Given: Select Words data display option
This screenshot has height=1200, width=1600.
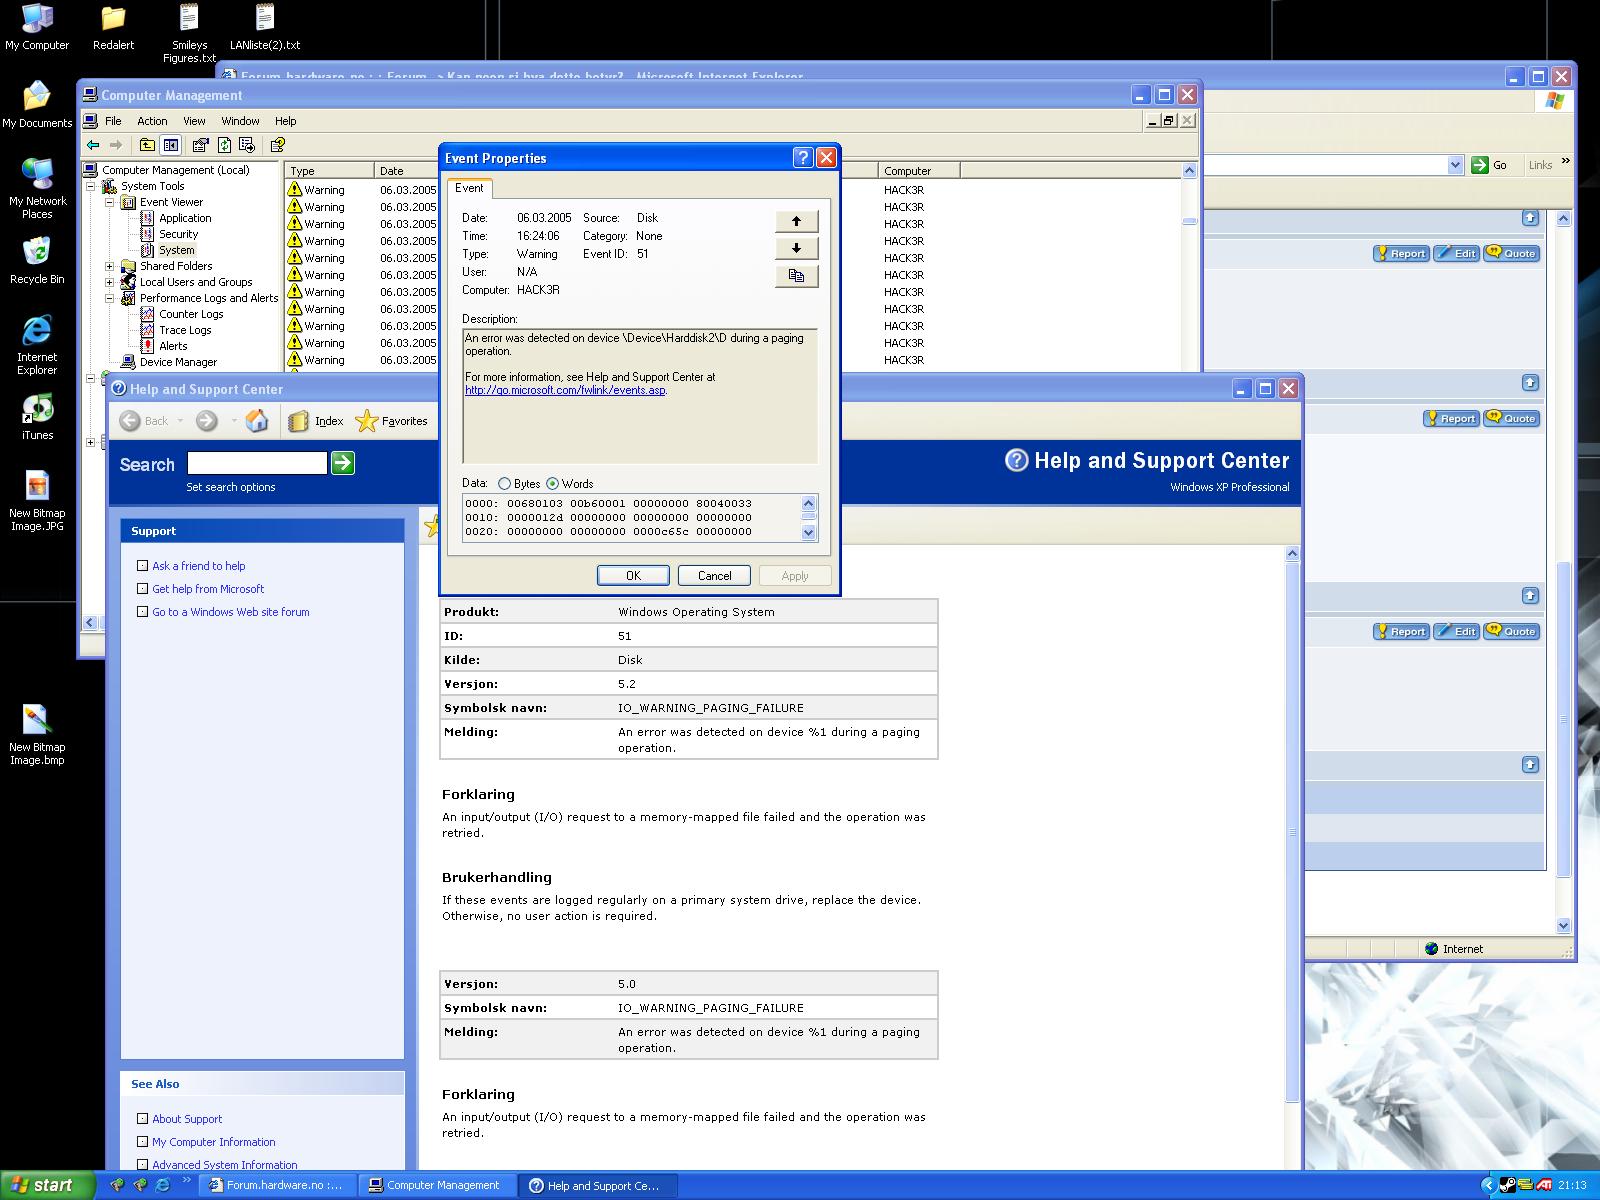Looking at the screenshot, I should pos(552,484).
